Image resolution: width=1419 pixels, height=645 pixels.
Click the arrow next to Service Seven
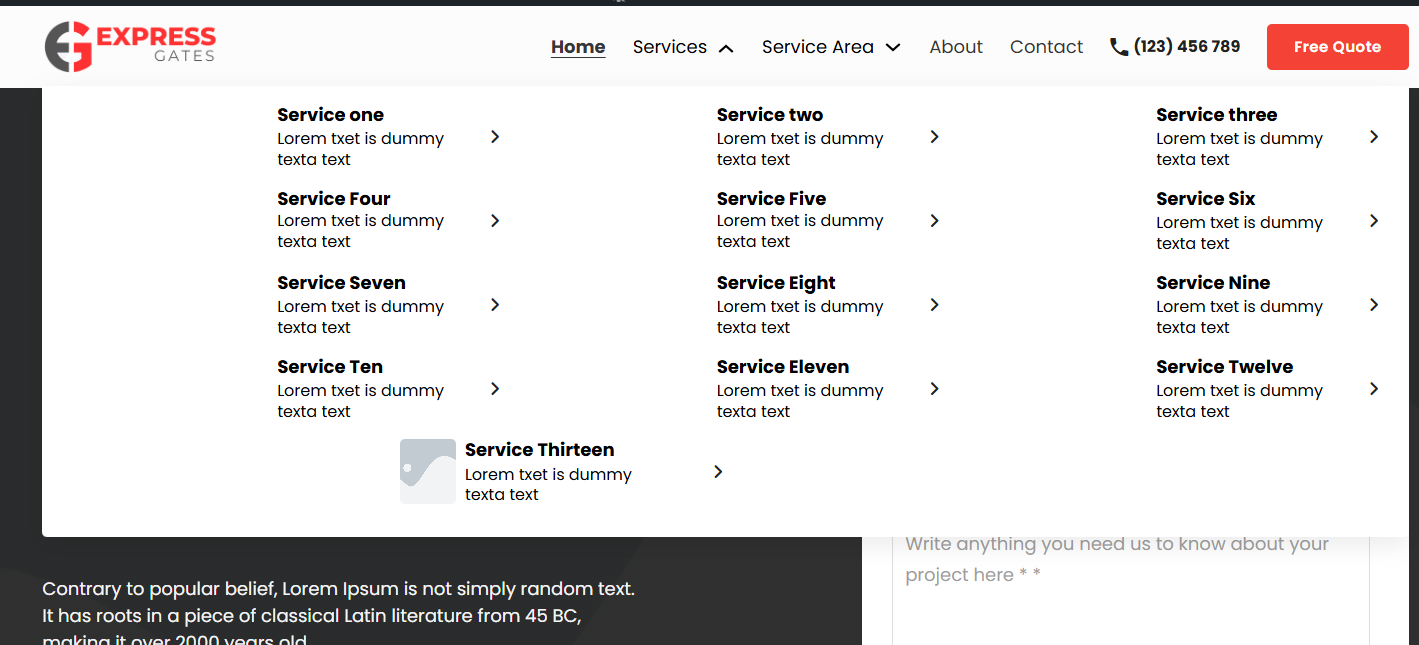pyautogui.click(x=495, y=305)
